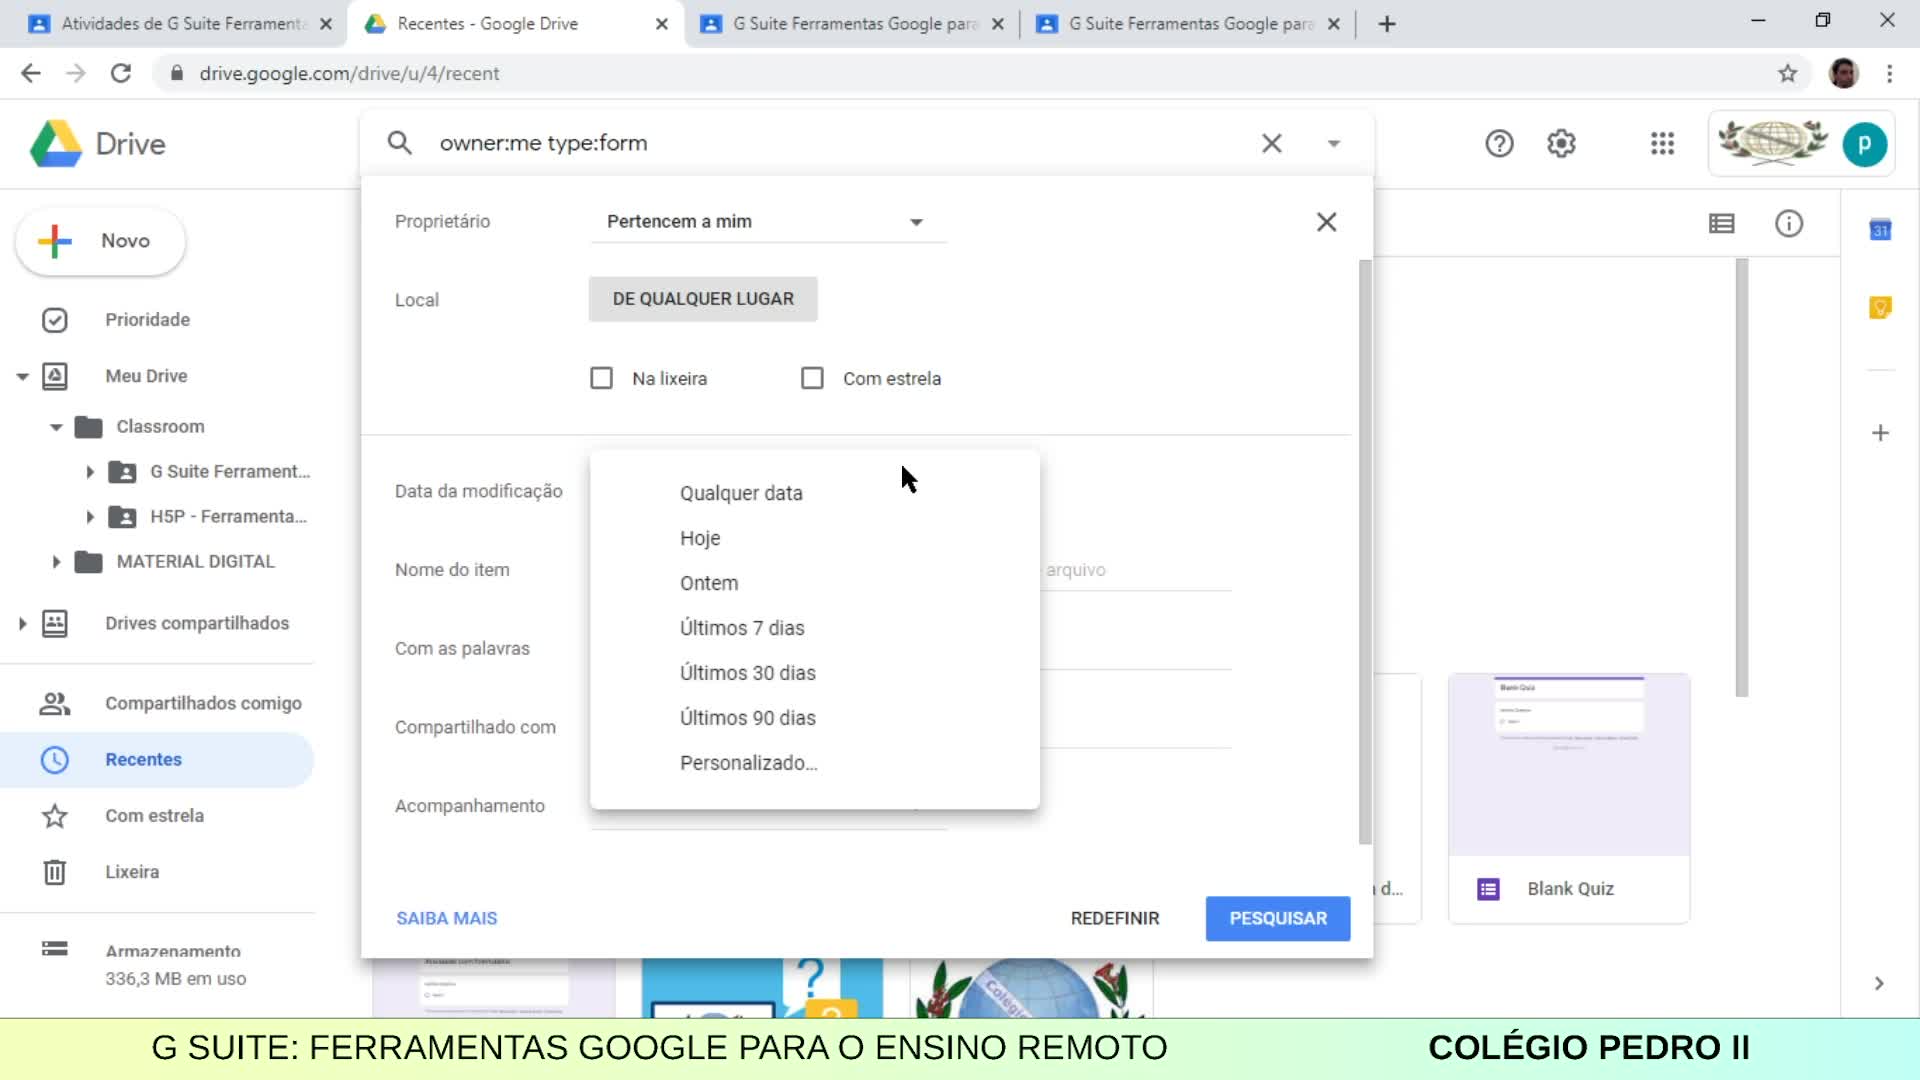Viewport: 1920px width, 1080px height.
Task: Collapse the Classroom folder arrow
Action: [x=56, y=427]
